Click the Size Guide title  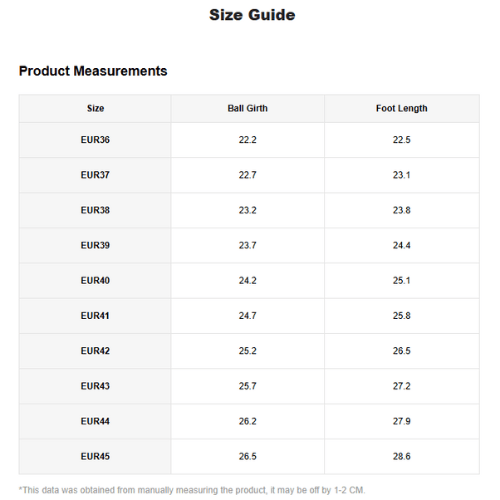click(x=252, y=15)
